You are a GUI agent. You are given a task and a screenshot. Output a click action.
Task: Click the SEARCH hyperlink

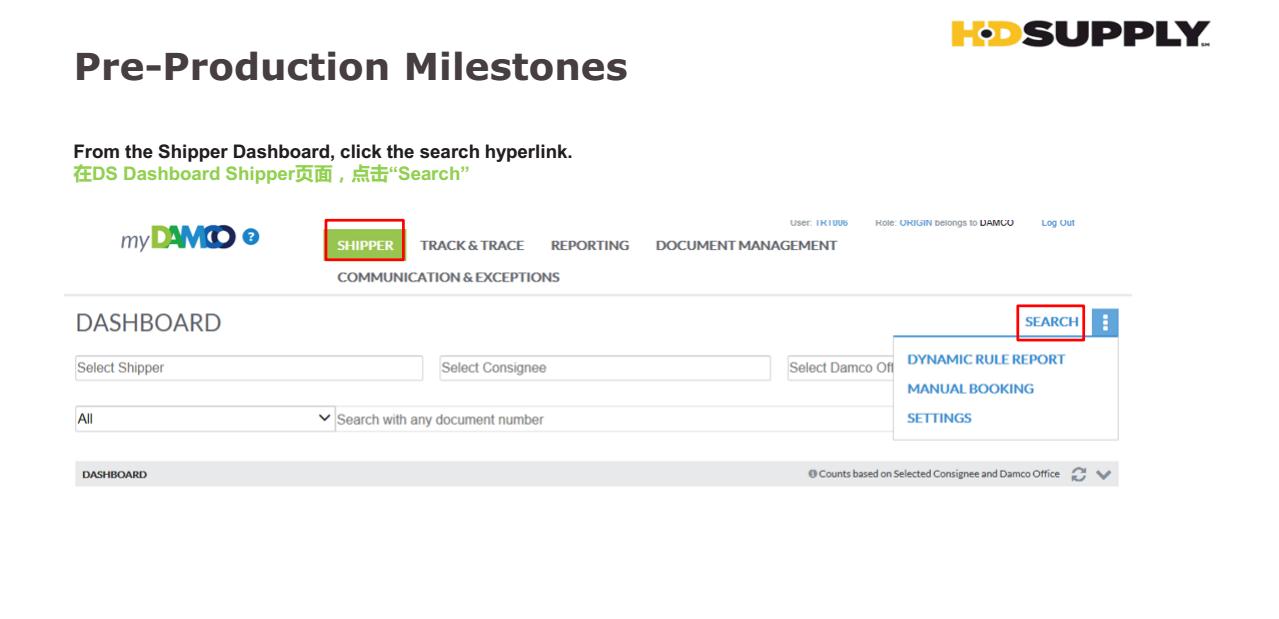pos(1051,322)
